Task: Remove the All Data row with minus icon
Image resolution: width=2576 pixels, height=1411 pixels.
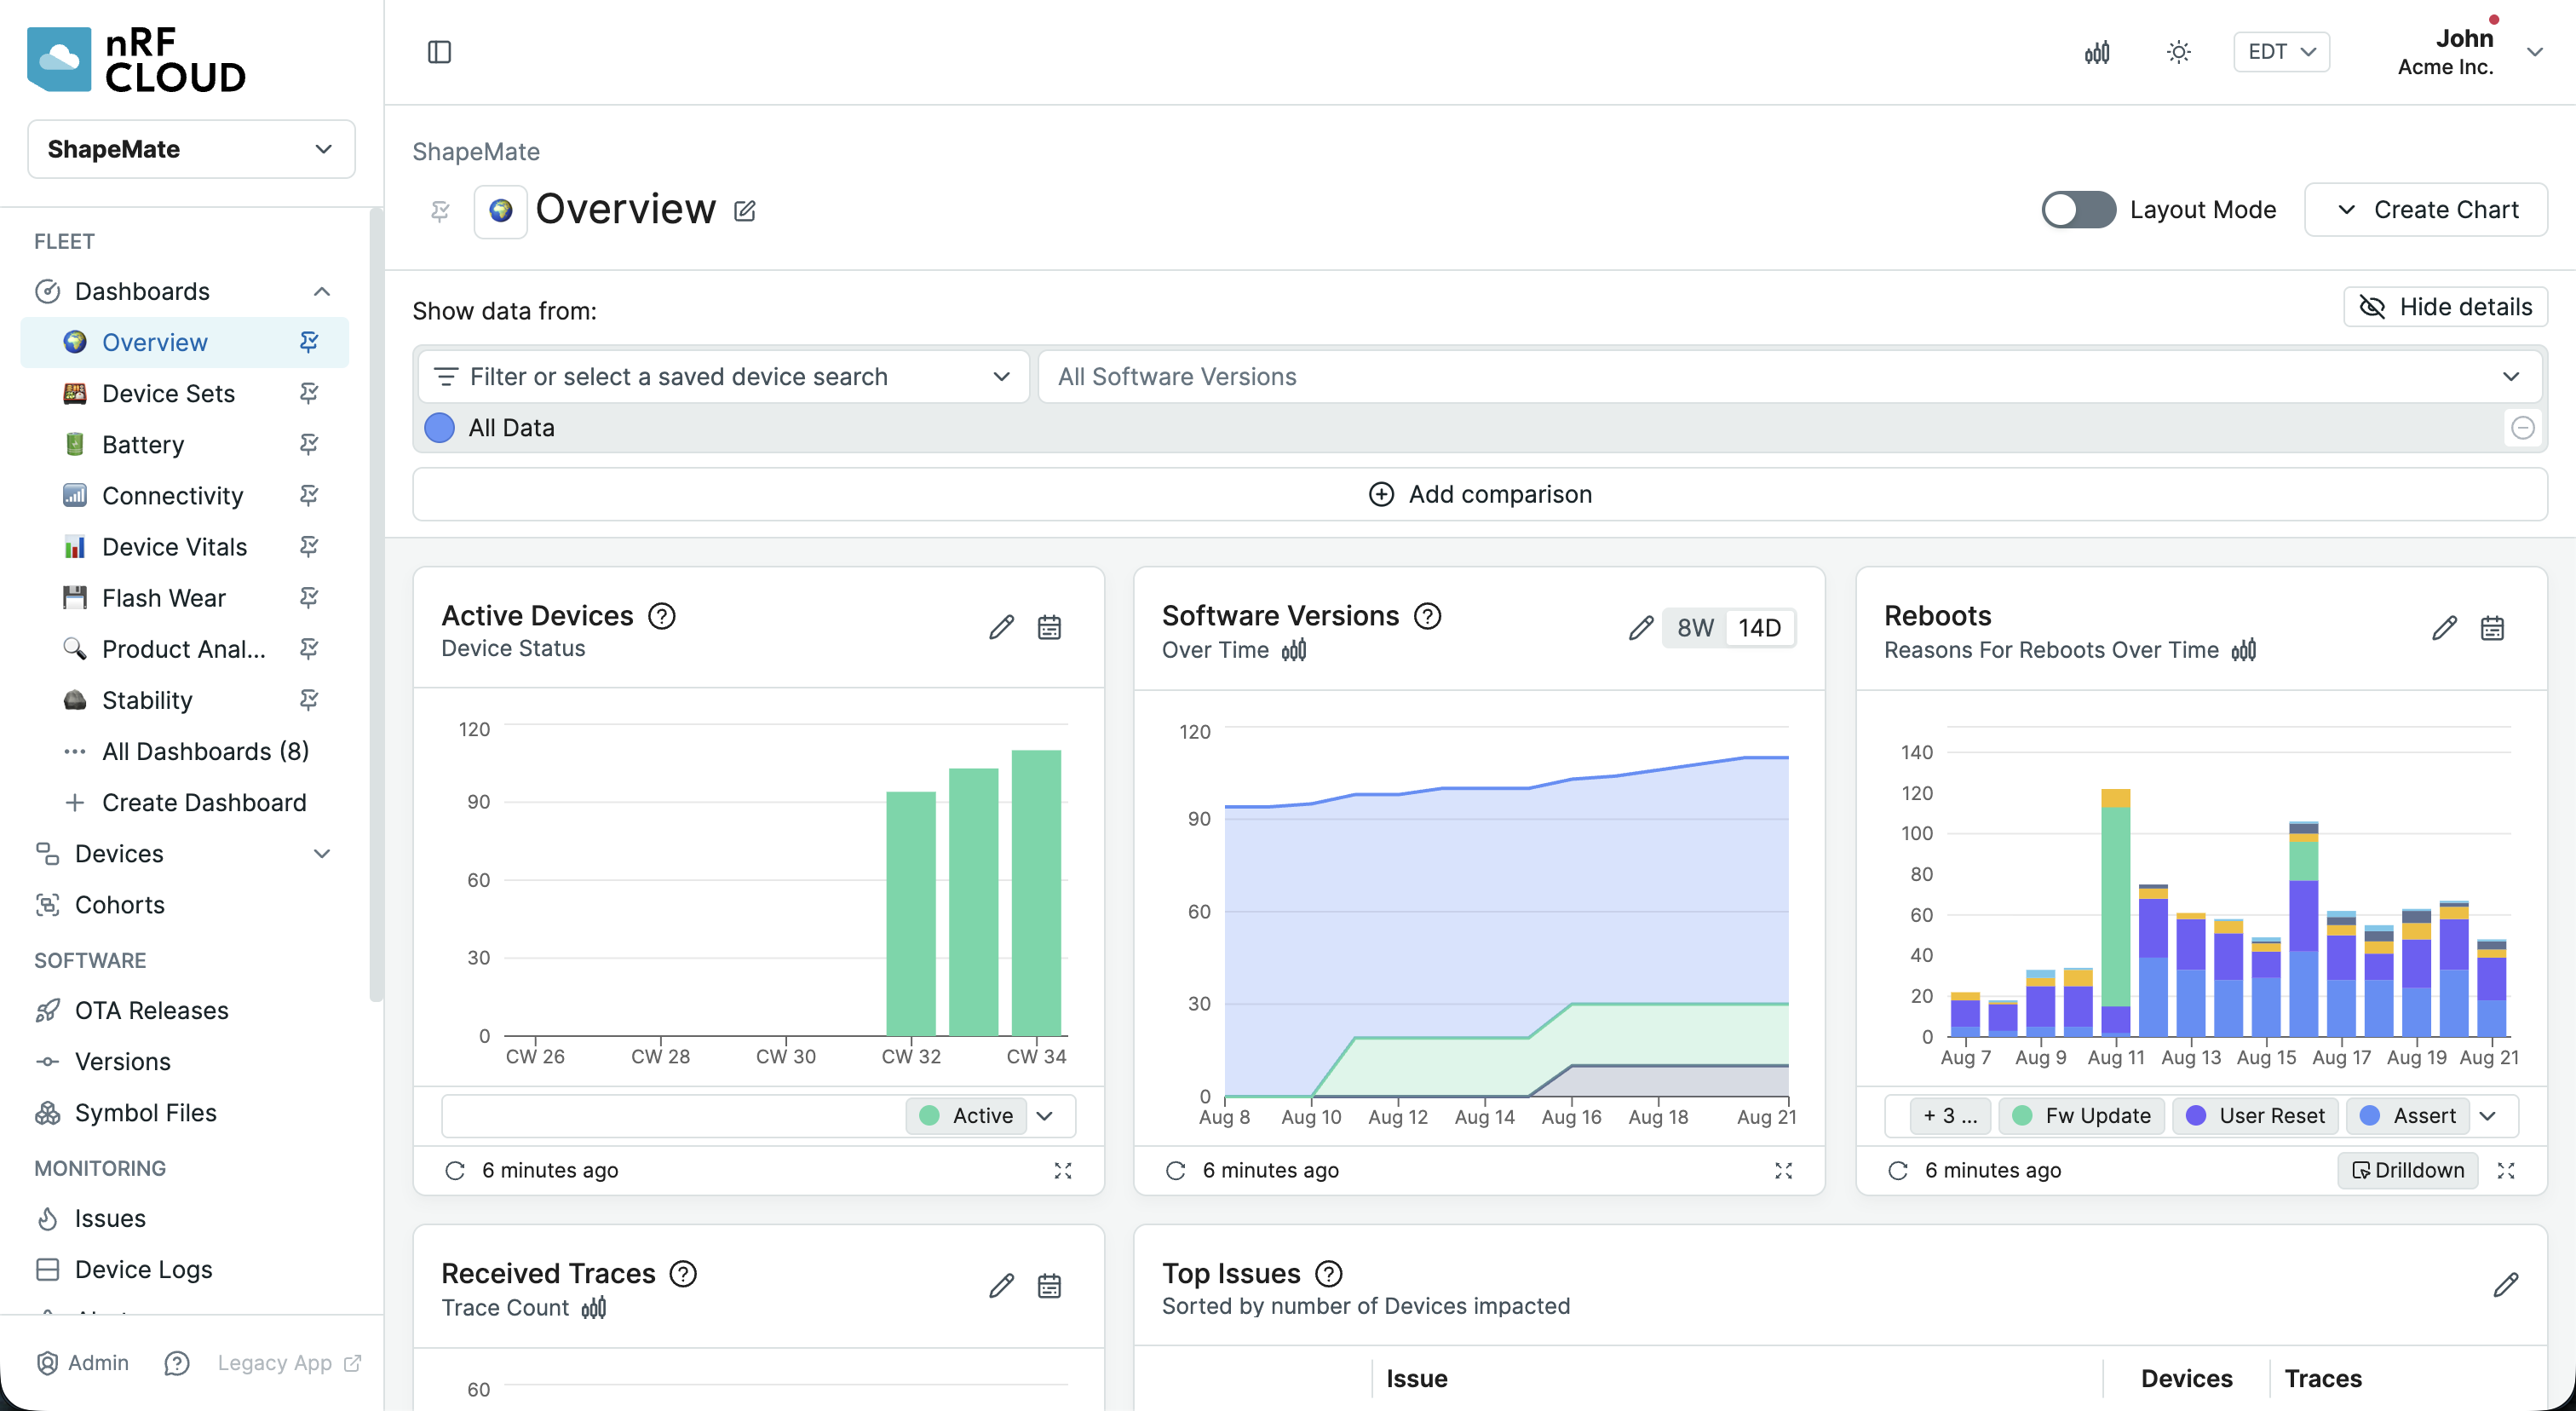Action: pyautogui.click(x=2523, y=428)
